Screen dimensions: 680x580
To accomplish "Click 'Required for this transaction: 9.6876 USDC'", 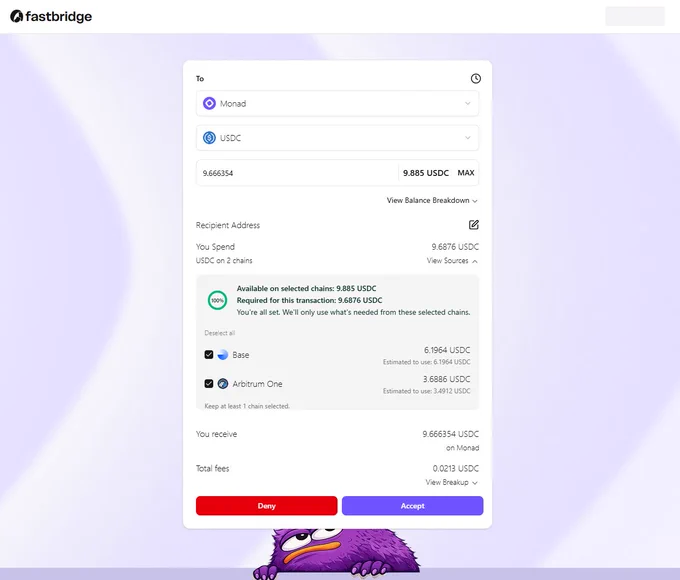I will [x=309, y=300].
